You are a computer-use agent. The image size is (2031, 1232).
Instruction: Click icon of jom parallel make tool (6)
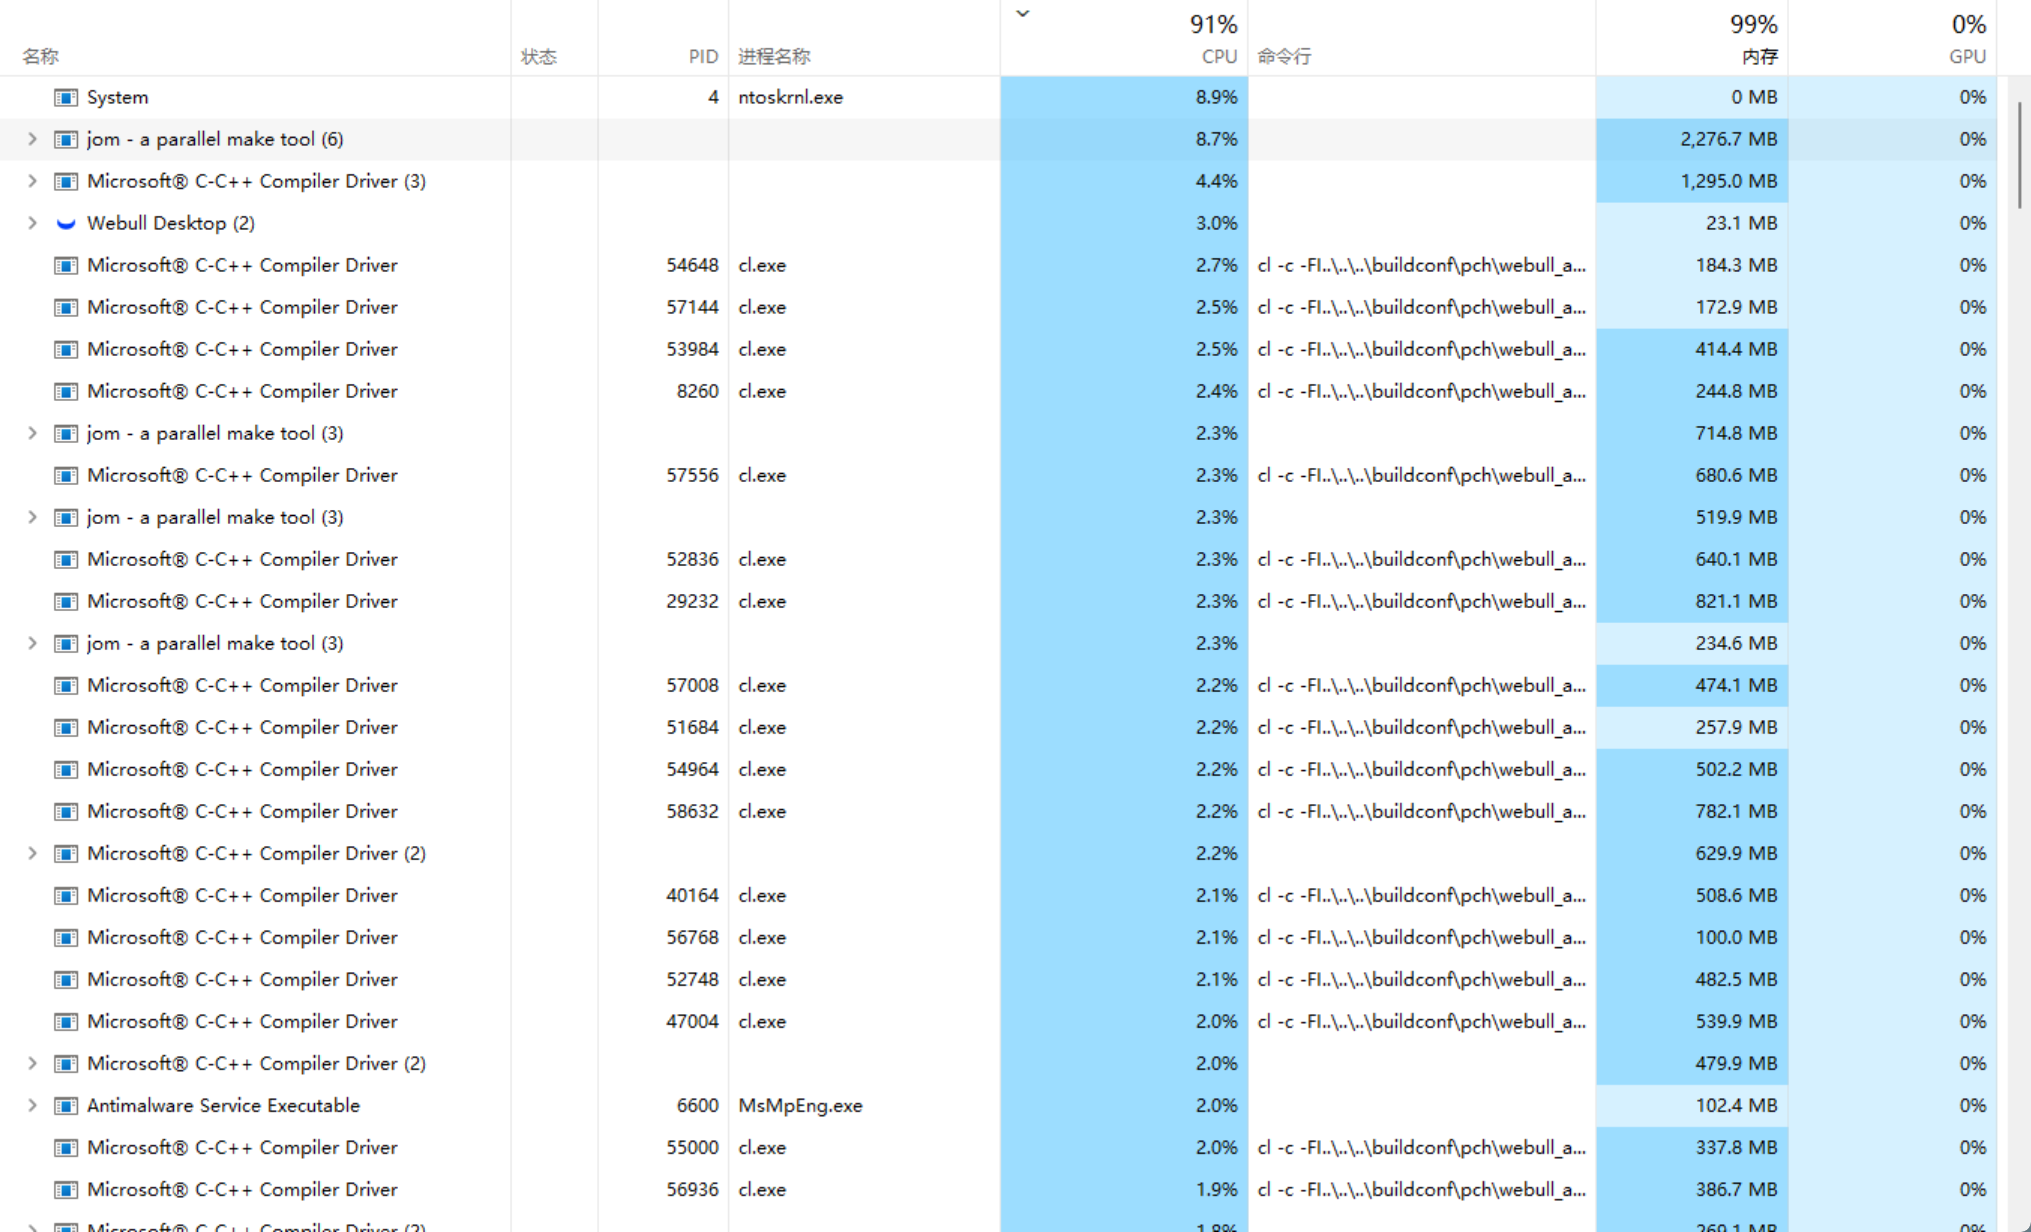pyautogui.click(x=66, y=139)
